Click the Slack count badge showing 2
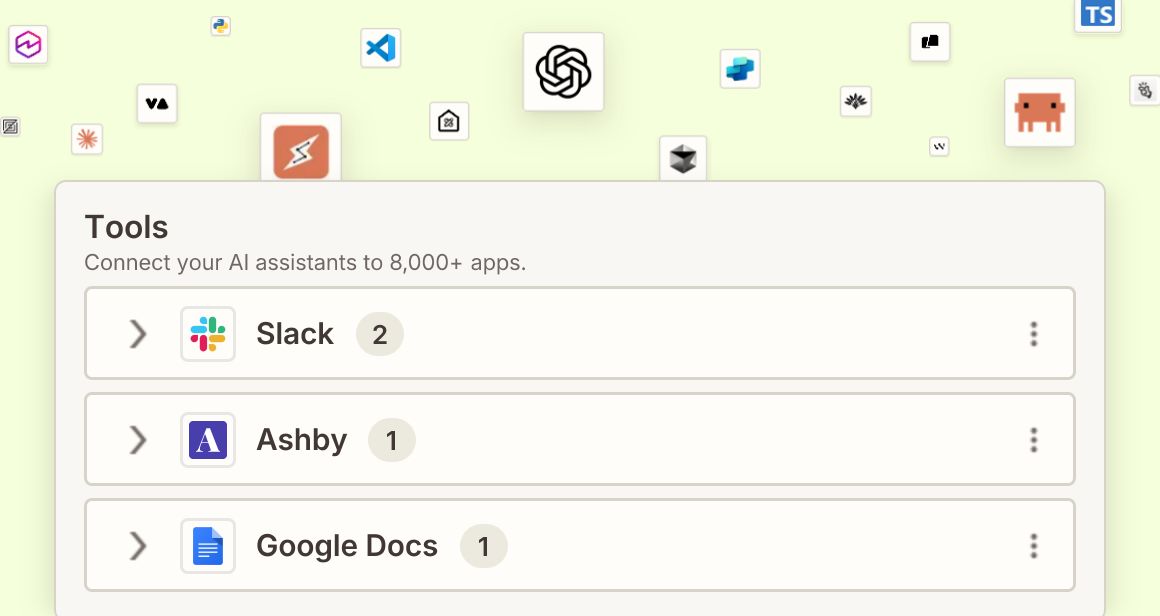Viewport: 1160px width, 616px height. [x=380, y=334]
